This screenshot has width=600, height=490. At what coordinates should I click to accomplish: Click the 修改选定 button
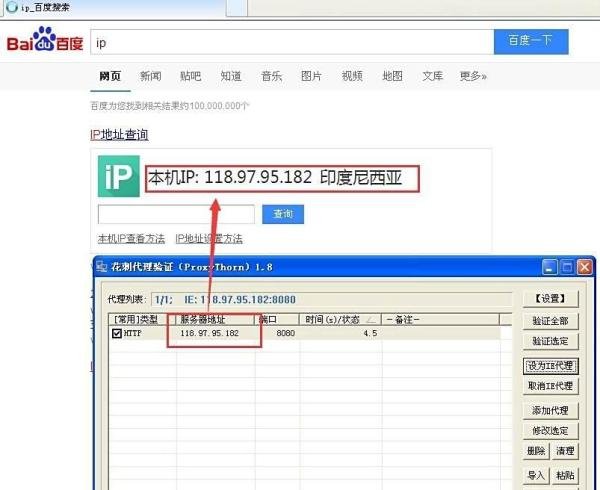tap(551, 431)
